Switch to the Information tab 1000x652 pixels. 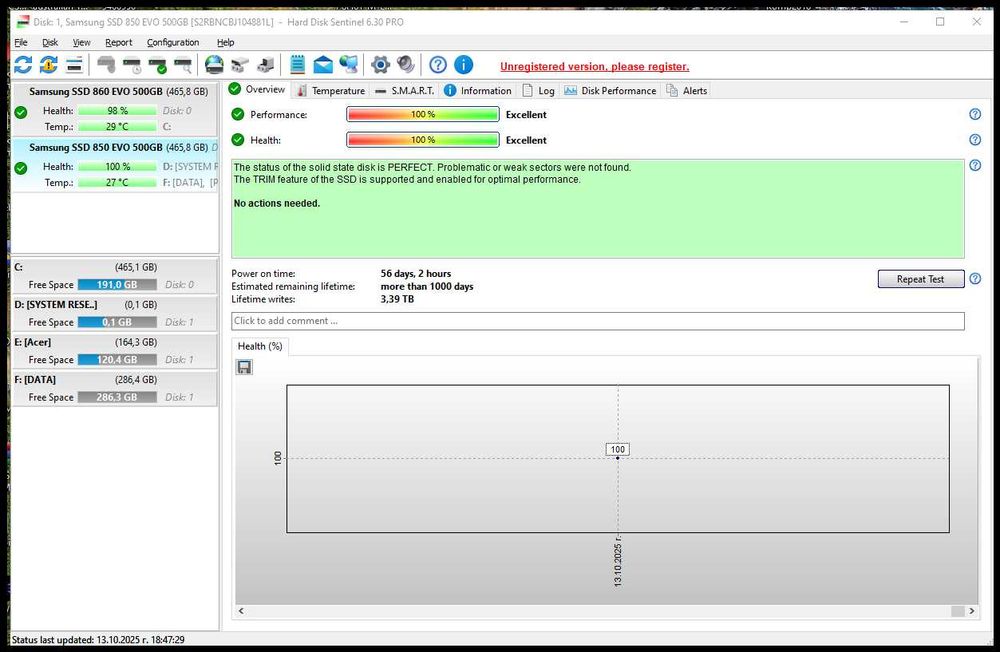[478, 91]
